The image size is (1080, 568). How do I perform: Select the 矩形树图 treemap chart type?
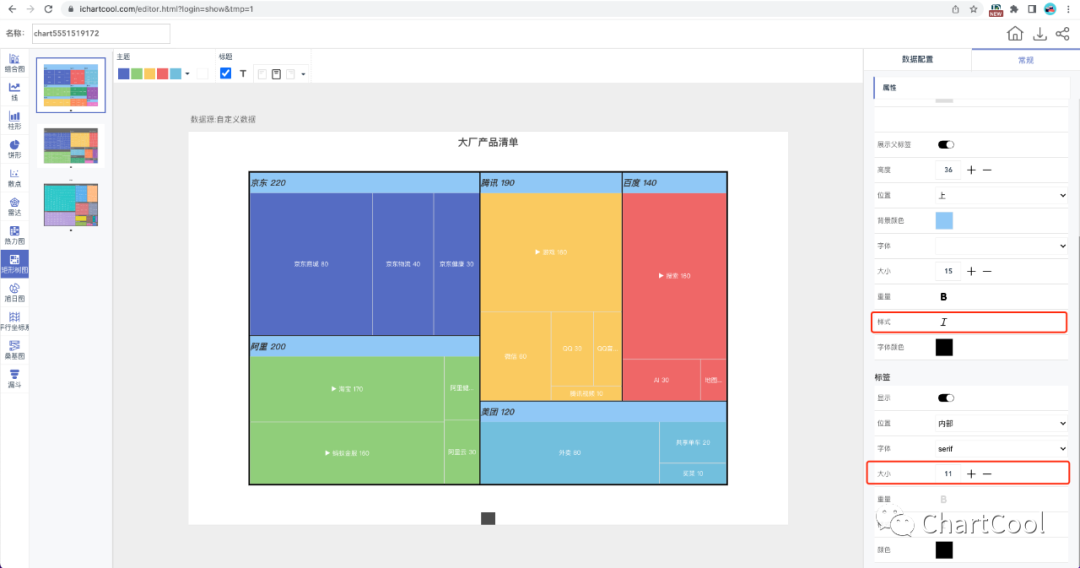14,264
